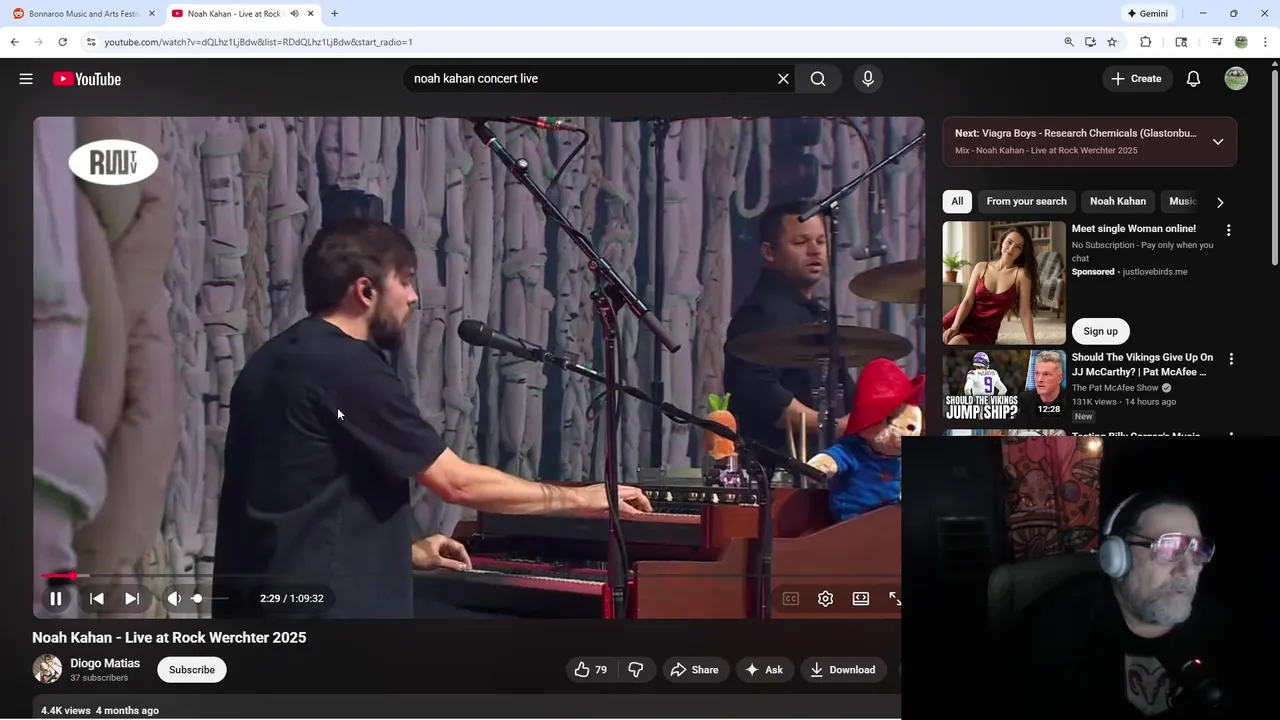
Task: Skip to the next video
Action: pos(132,598)
